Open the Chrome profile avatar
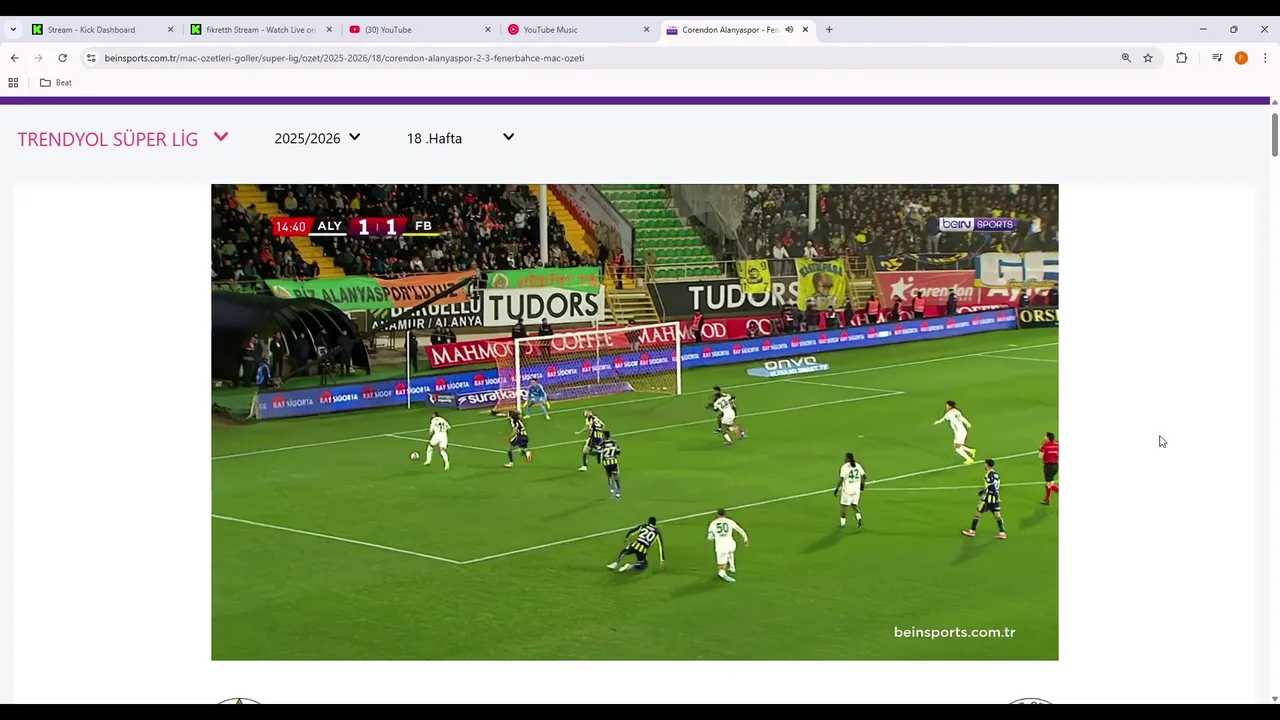This screenshot has height=720, width=1280. [1241, 58]
